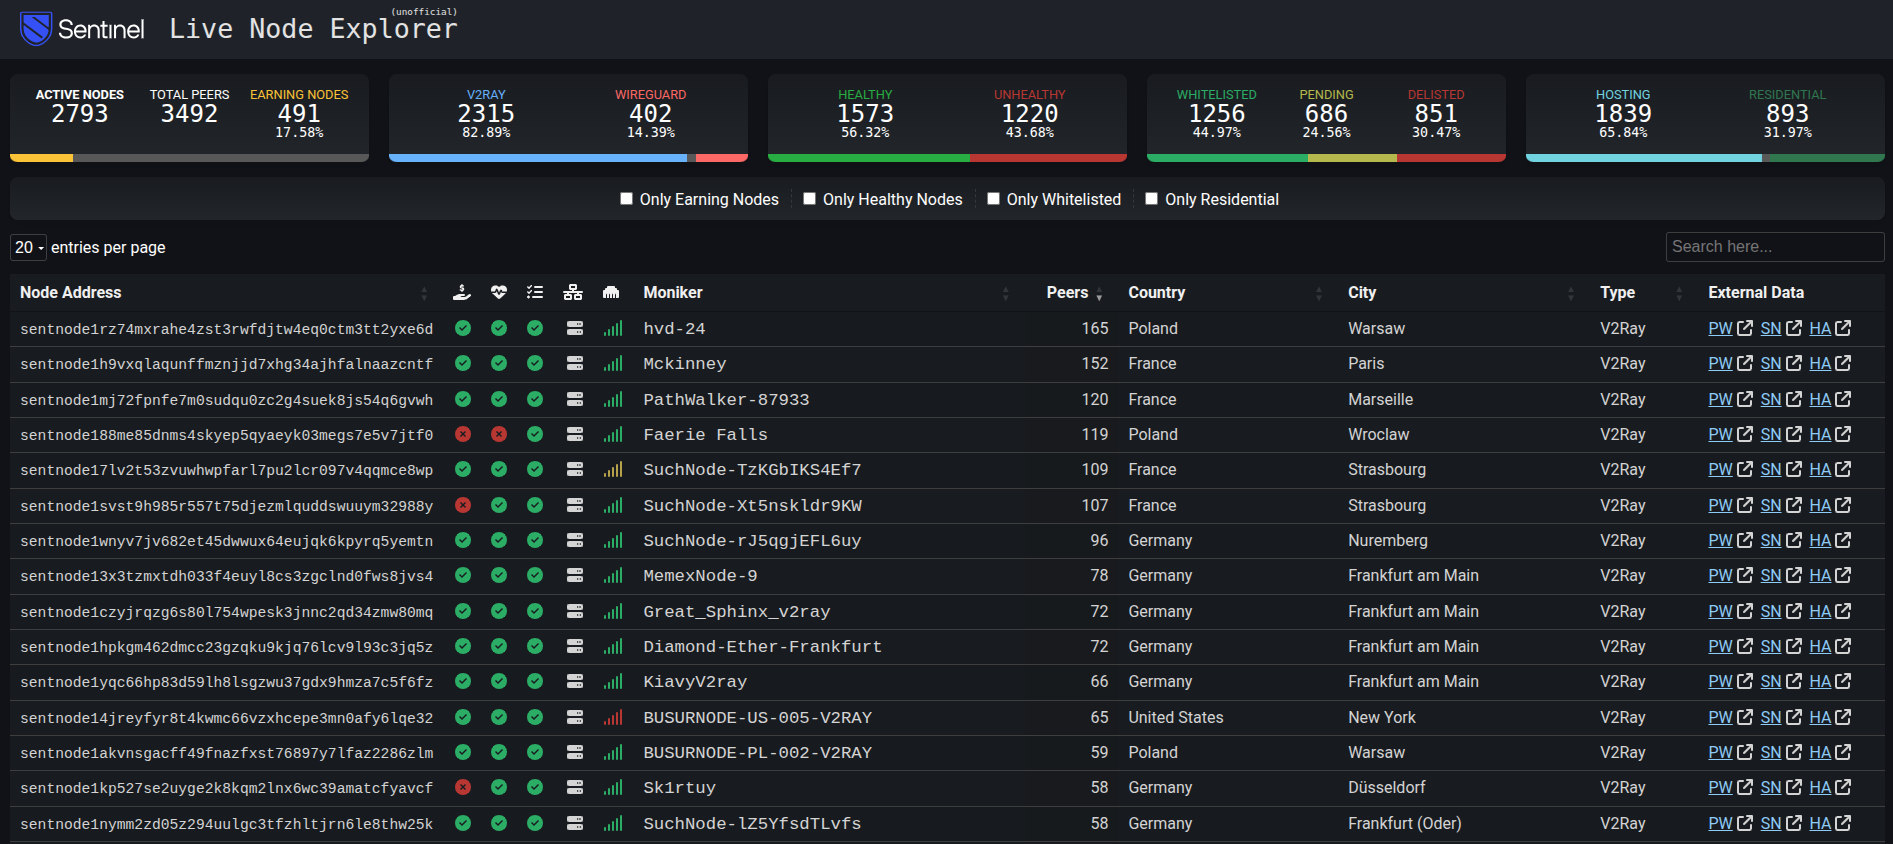Screen dimensions: 1893x844
Task: Sort table by City column
Action: coord(1362,292)
